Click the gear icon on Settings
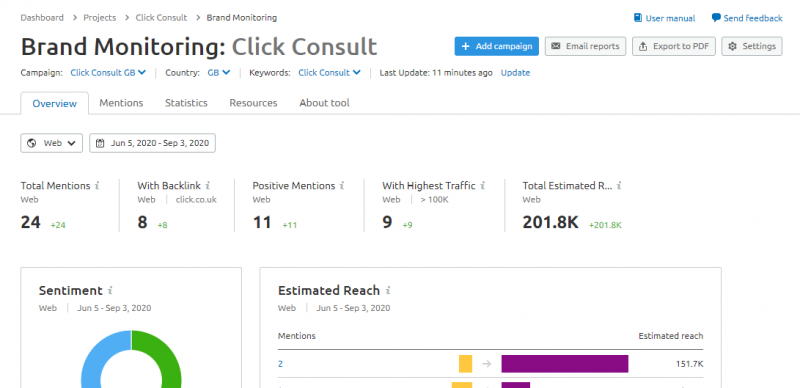This screenshot has width=800, height=388. pos(733,46)
